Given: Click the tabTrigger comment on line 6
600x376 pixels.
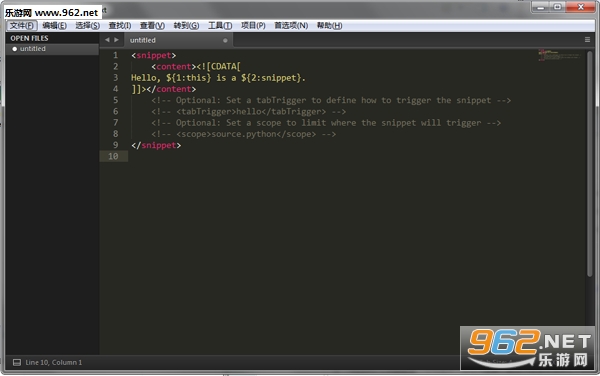Looking at the screenshot, I should pyautogui.click(x=248, y=111).
